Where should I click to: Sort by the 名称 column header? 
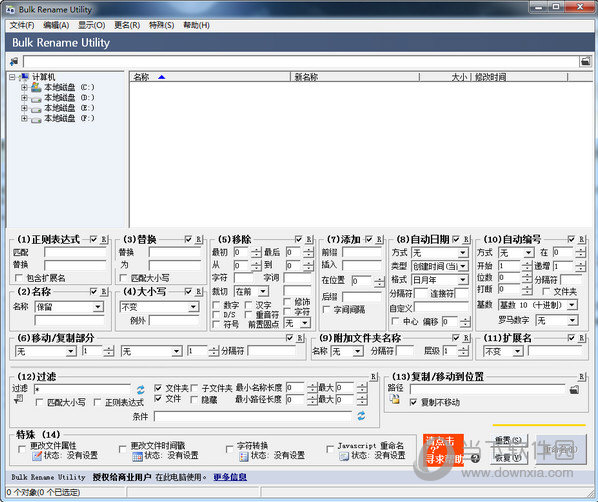point(210,77)
